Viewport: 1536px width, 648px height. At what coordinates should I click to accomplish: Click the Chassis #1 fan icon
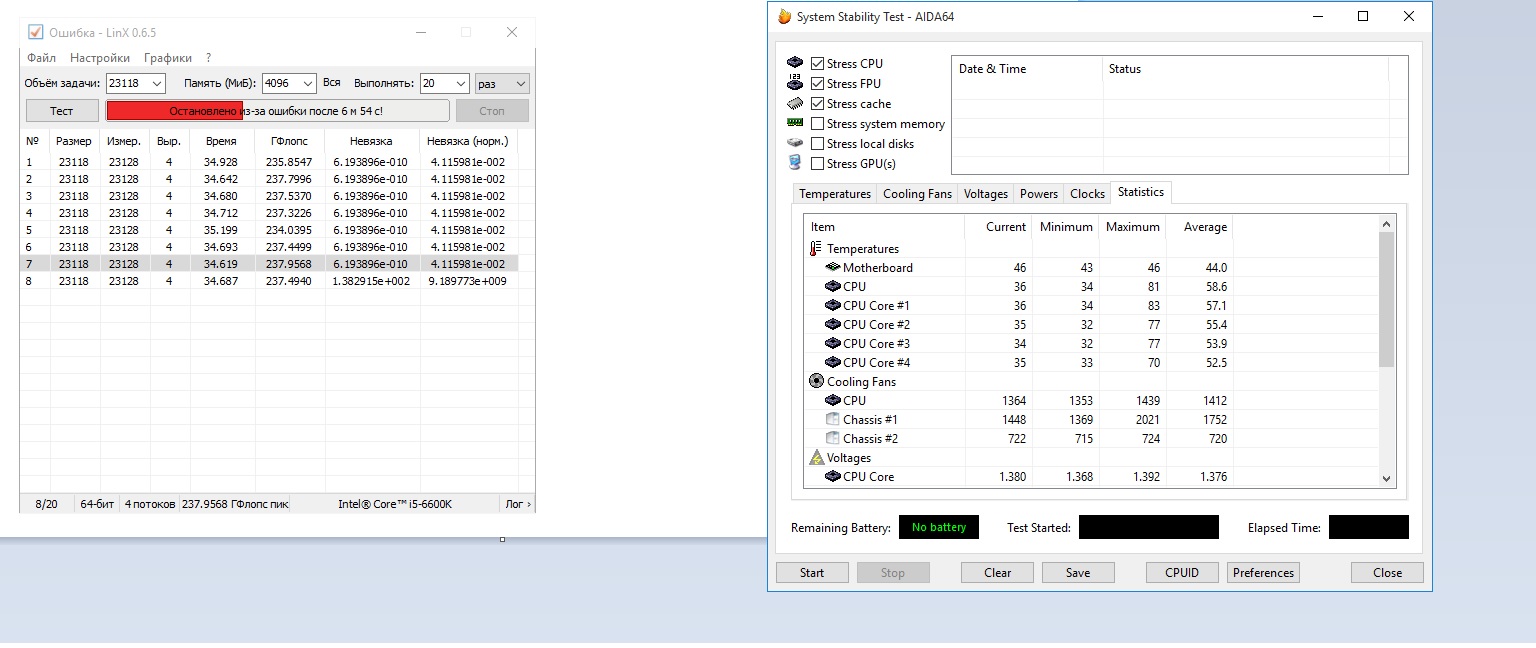pyautogui.click(x=832, y=419)
